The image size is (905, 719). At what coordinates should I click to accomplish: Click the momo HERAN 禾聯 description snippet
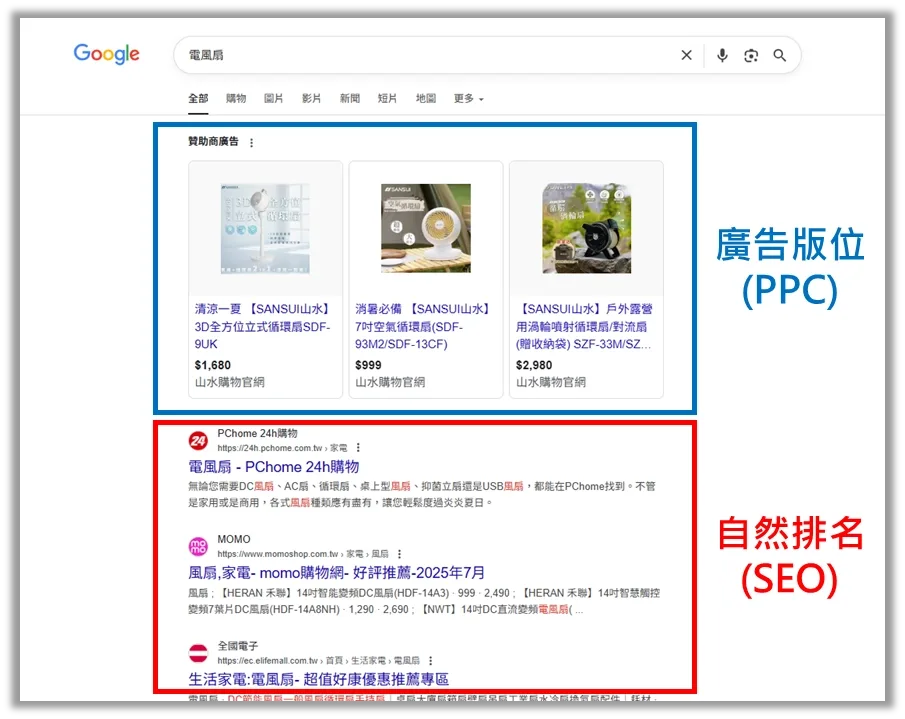coord(424,601)
